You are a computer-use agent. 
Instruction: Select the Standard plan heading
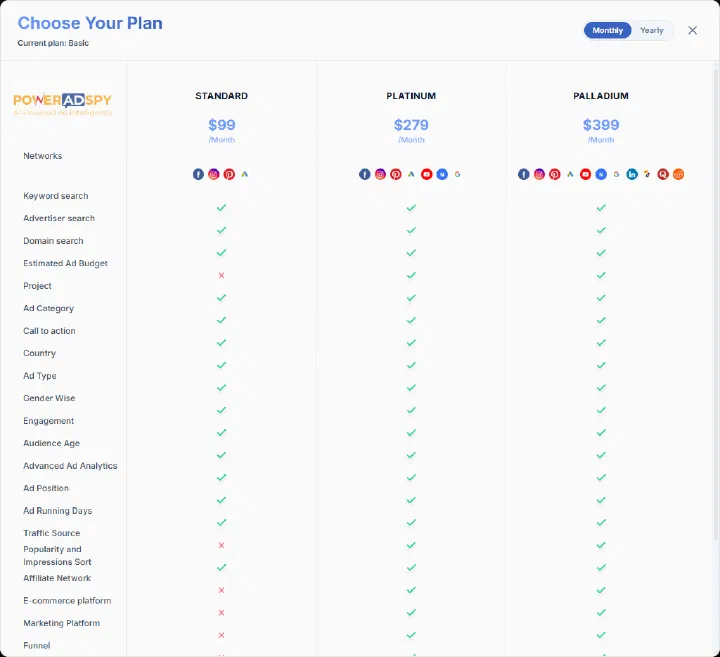click(221, 96)
